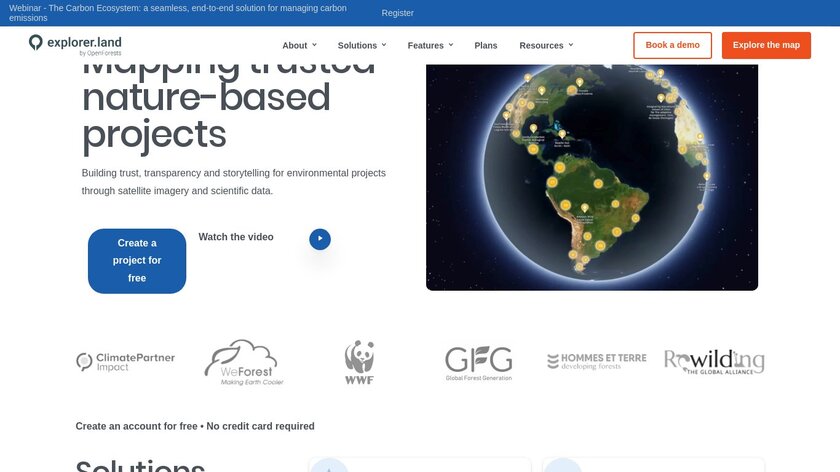Go to the Plans page
This screenshot has height=472, width=840.
[x=485, y=45]
